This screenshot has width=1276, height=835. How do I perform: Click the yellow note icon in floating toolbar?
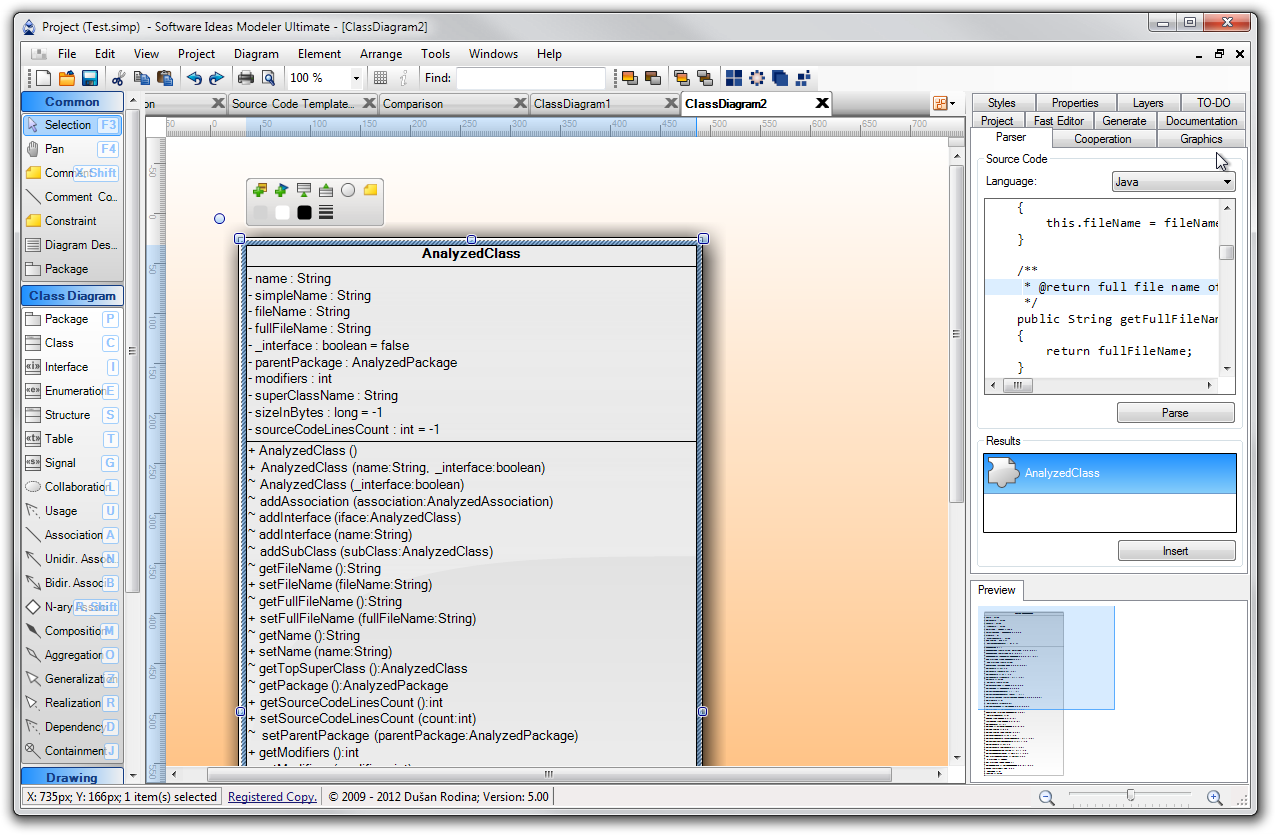point(370,190)
